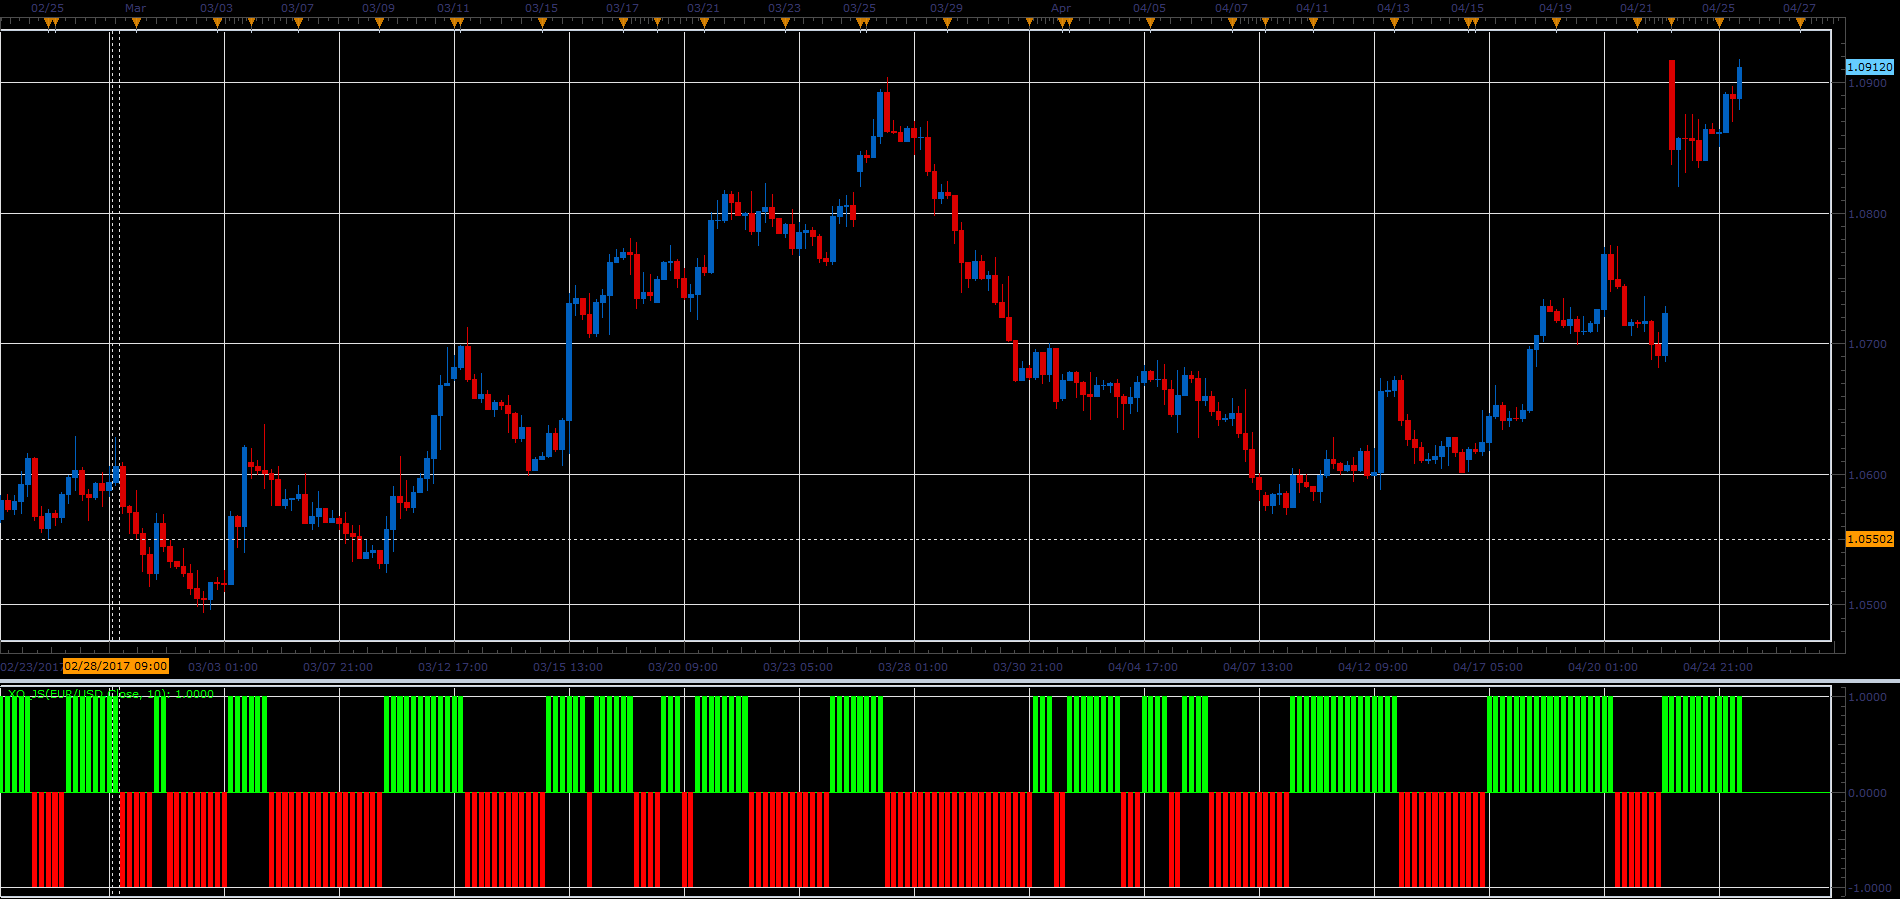Click the 03/20 09:00 time axis label
The height and width of the screenshot is (899, 1900).
point(683,667)
